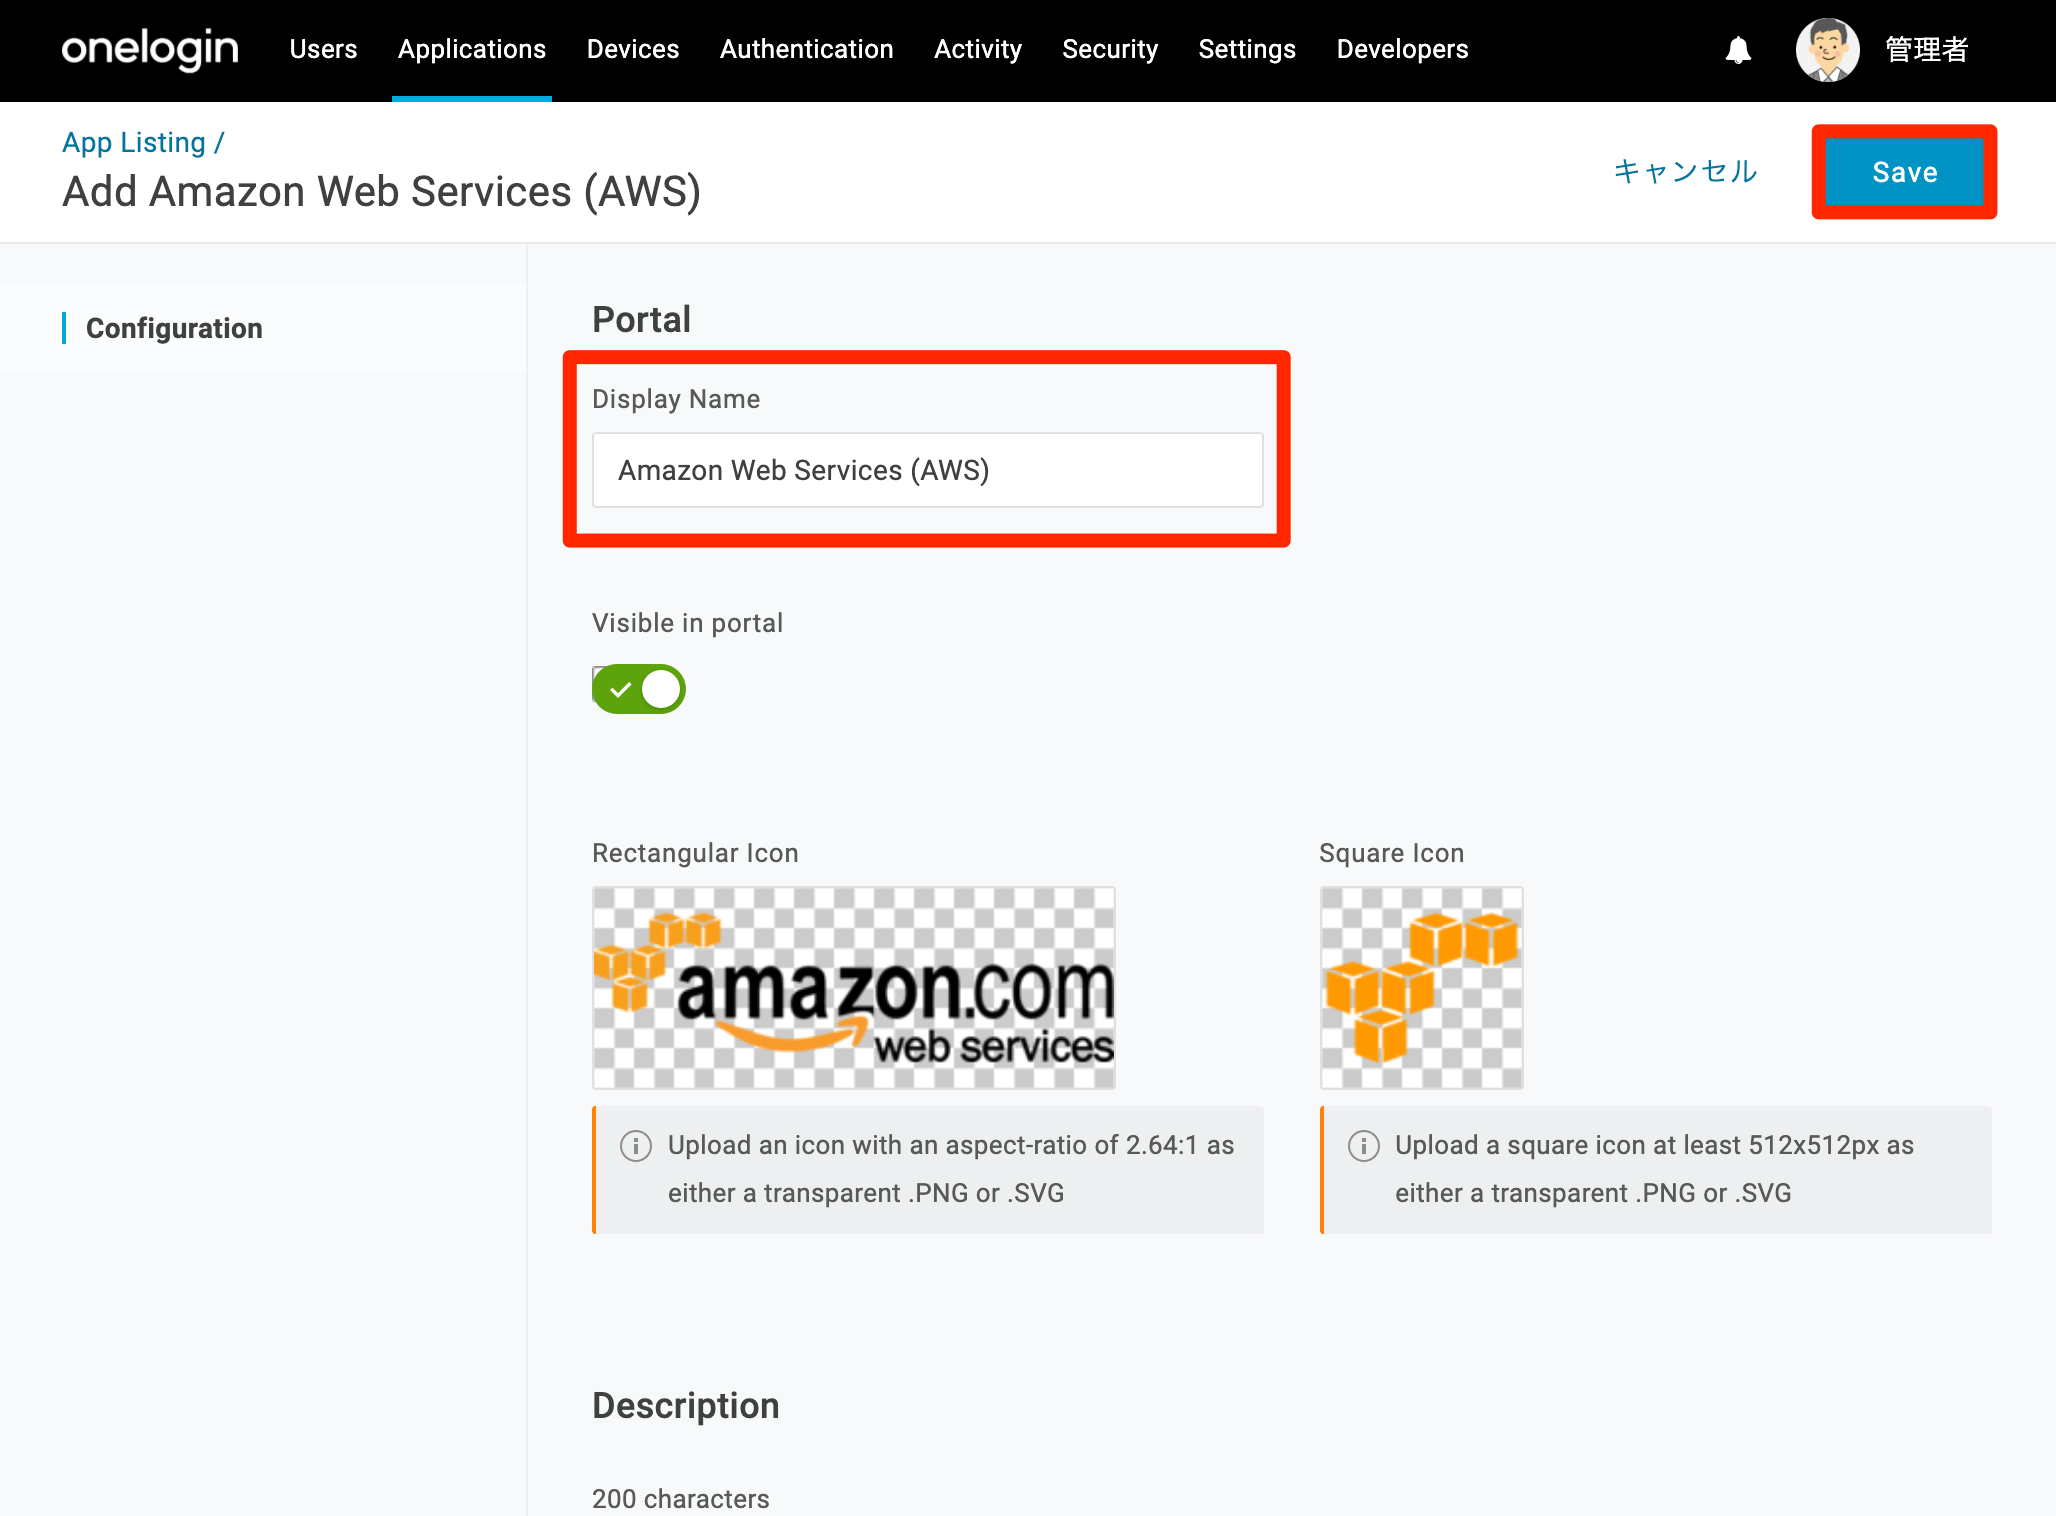The width and height of the screenshot is (2056, 1516).
Task: Open the Developers menu
Action: (x=1403, y=49)
